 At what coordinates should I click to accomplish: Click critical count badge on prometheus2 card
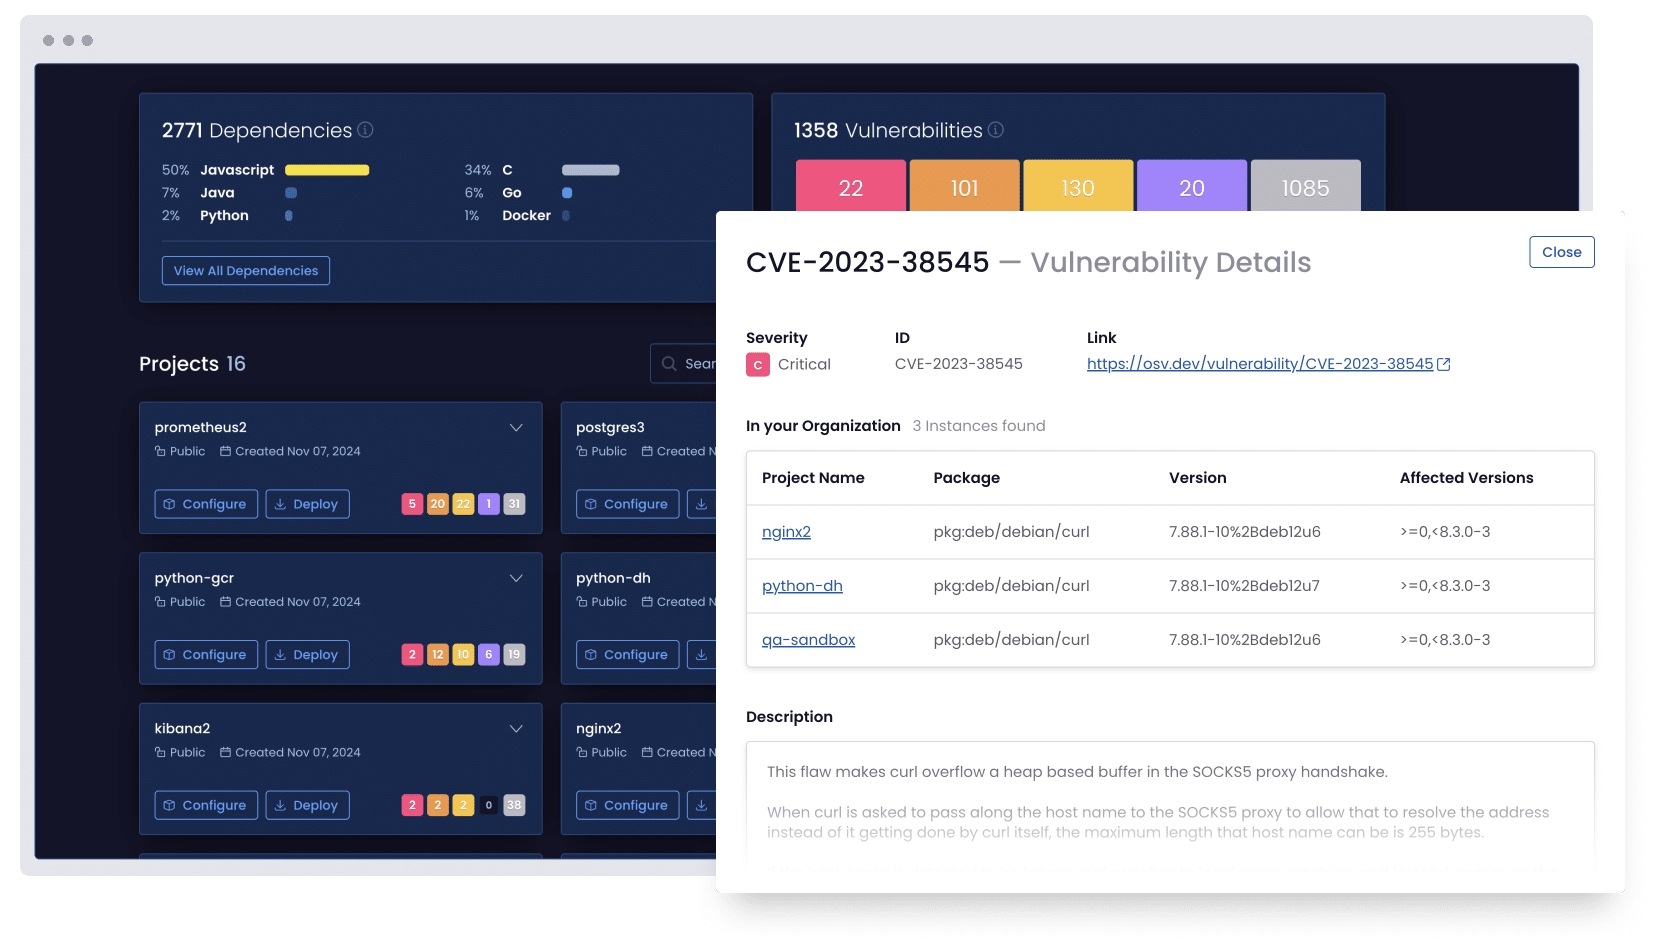pyautogui.click(x=412, y=505)
